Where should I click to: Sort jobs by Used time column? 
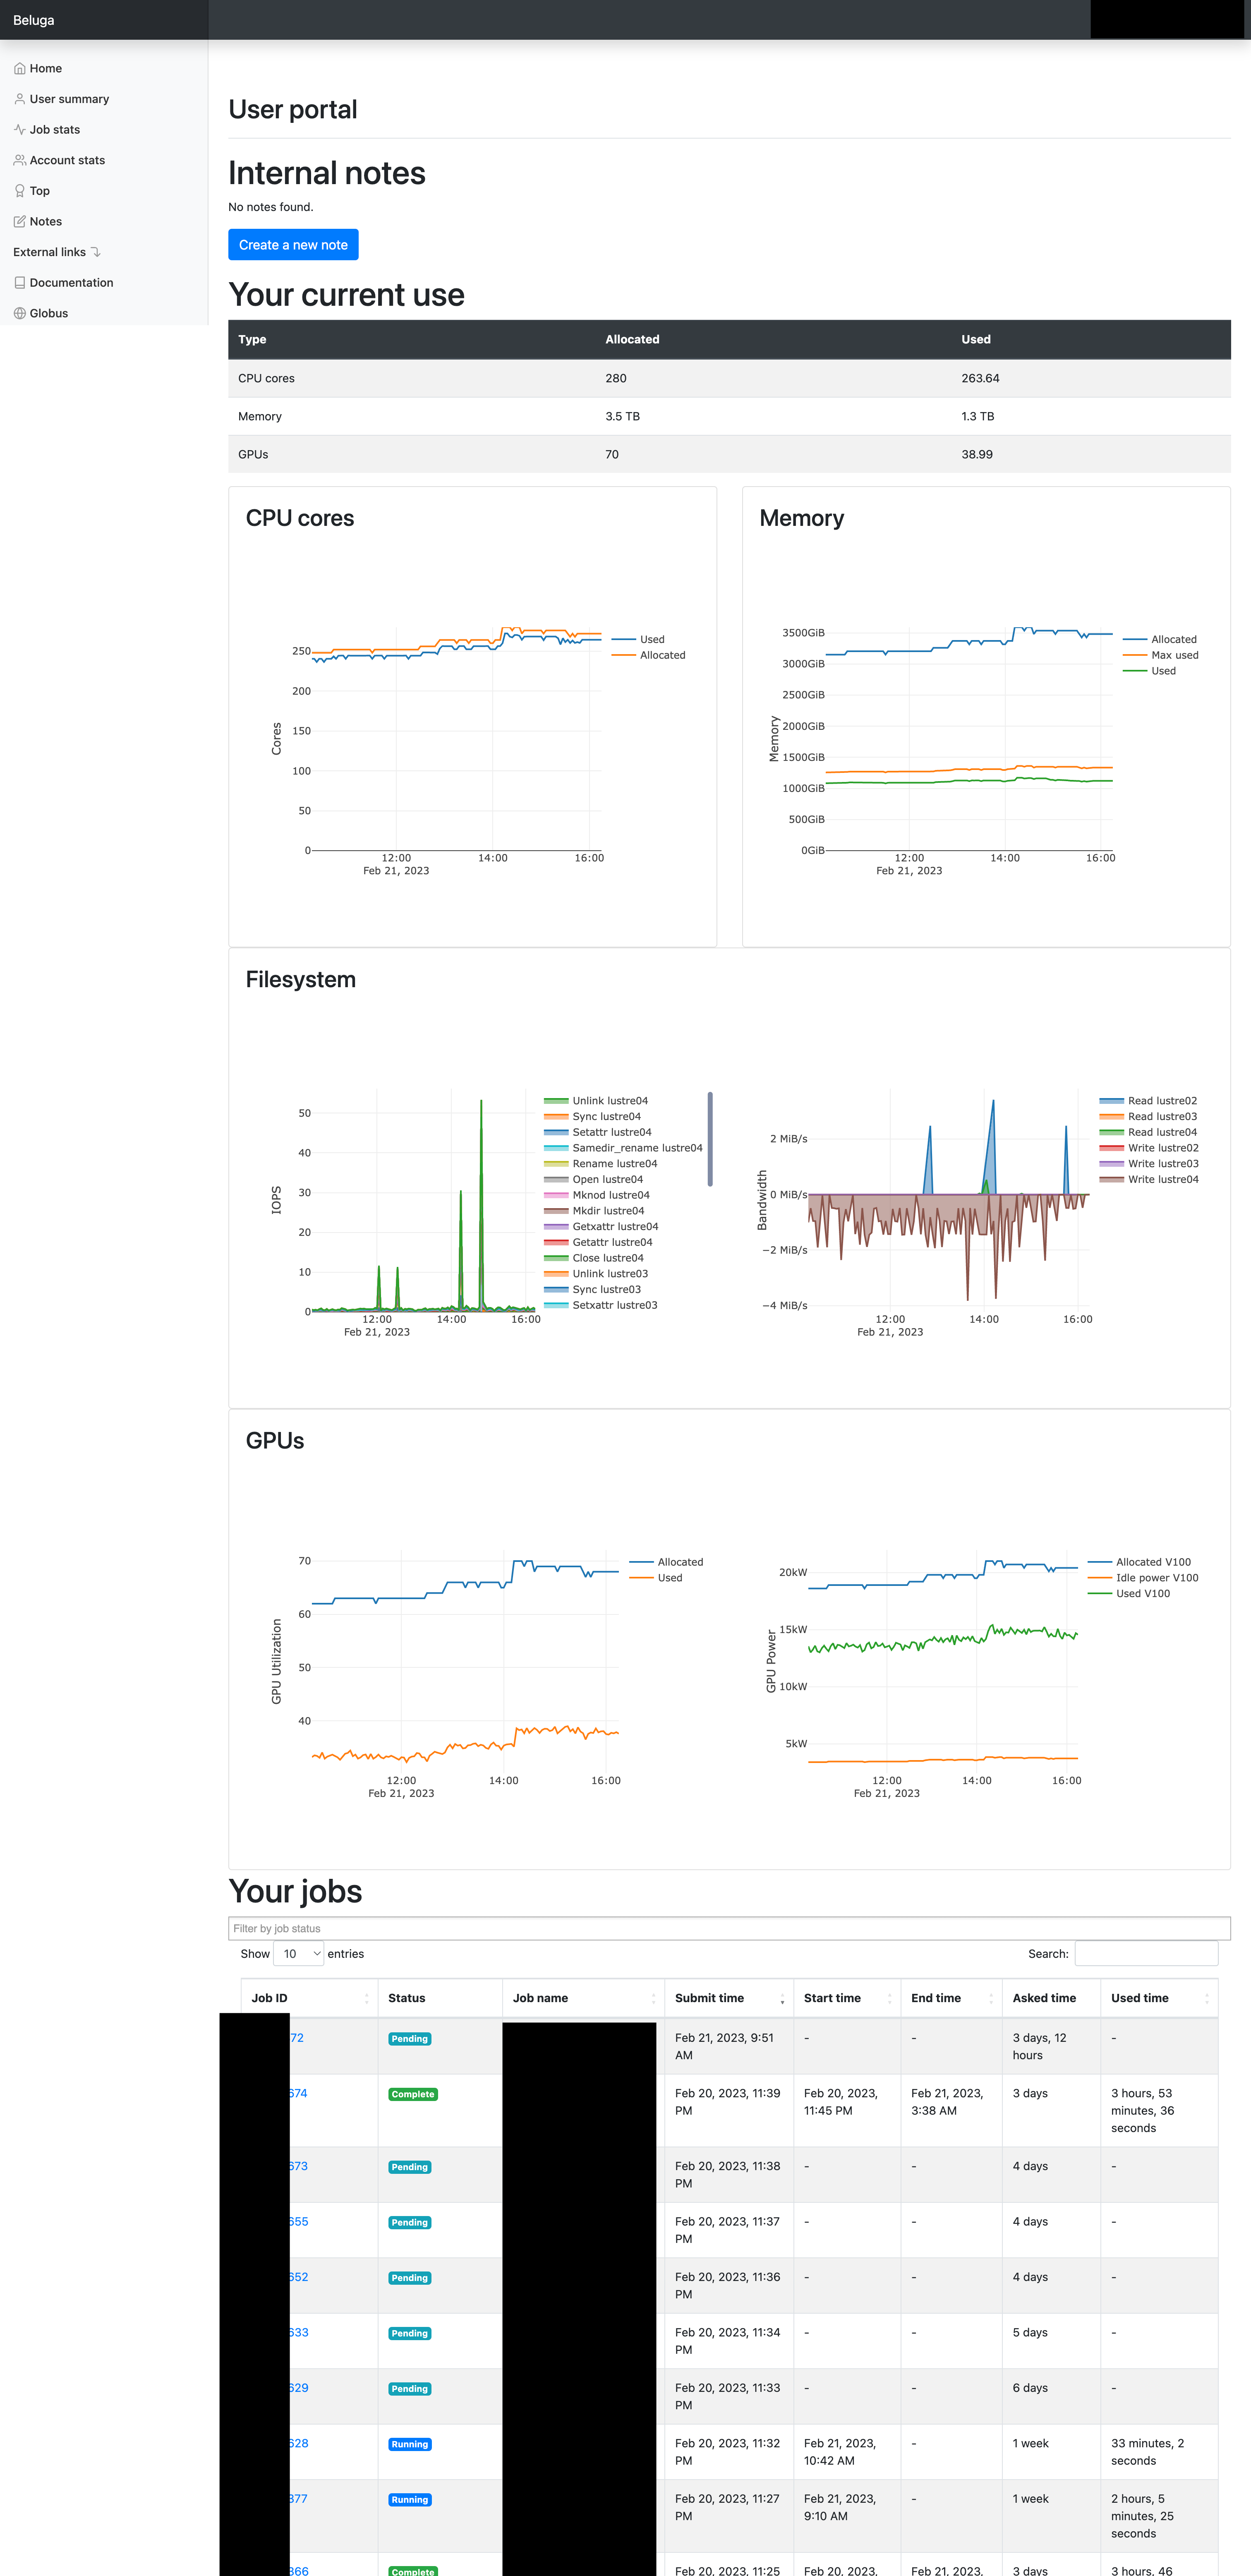tap(1159, 1998)
